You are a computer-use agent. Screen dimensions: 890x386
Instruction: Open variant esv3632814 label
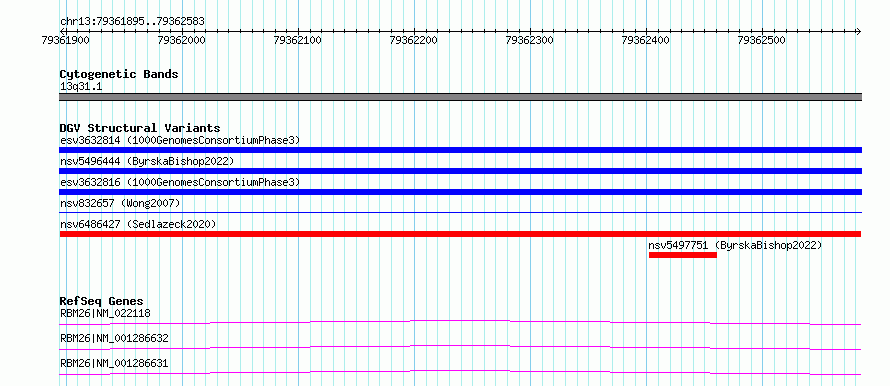point(180,140)
